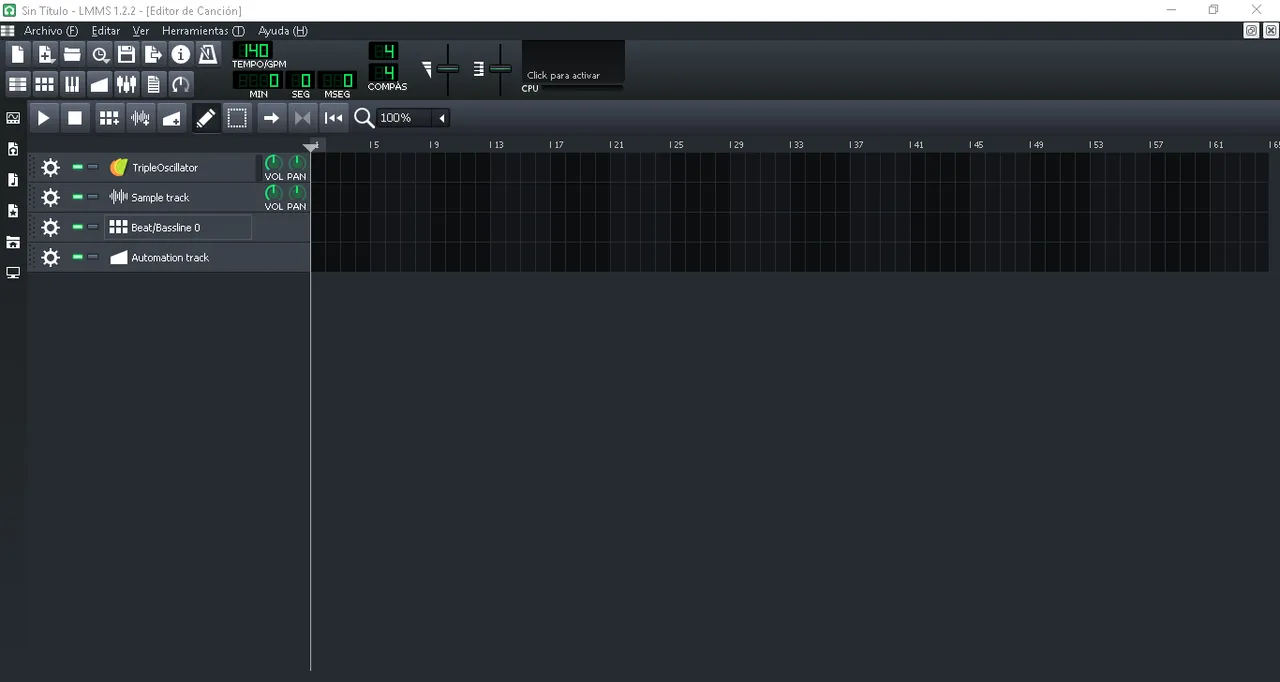The image size is (1280, 682).
Task: Toggle loop points button
Action: coord(302,118)
